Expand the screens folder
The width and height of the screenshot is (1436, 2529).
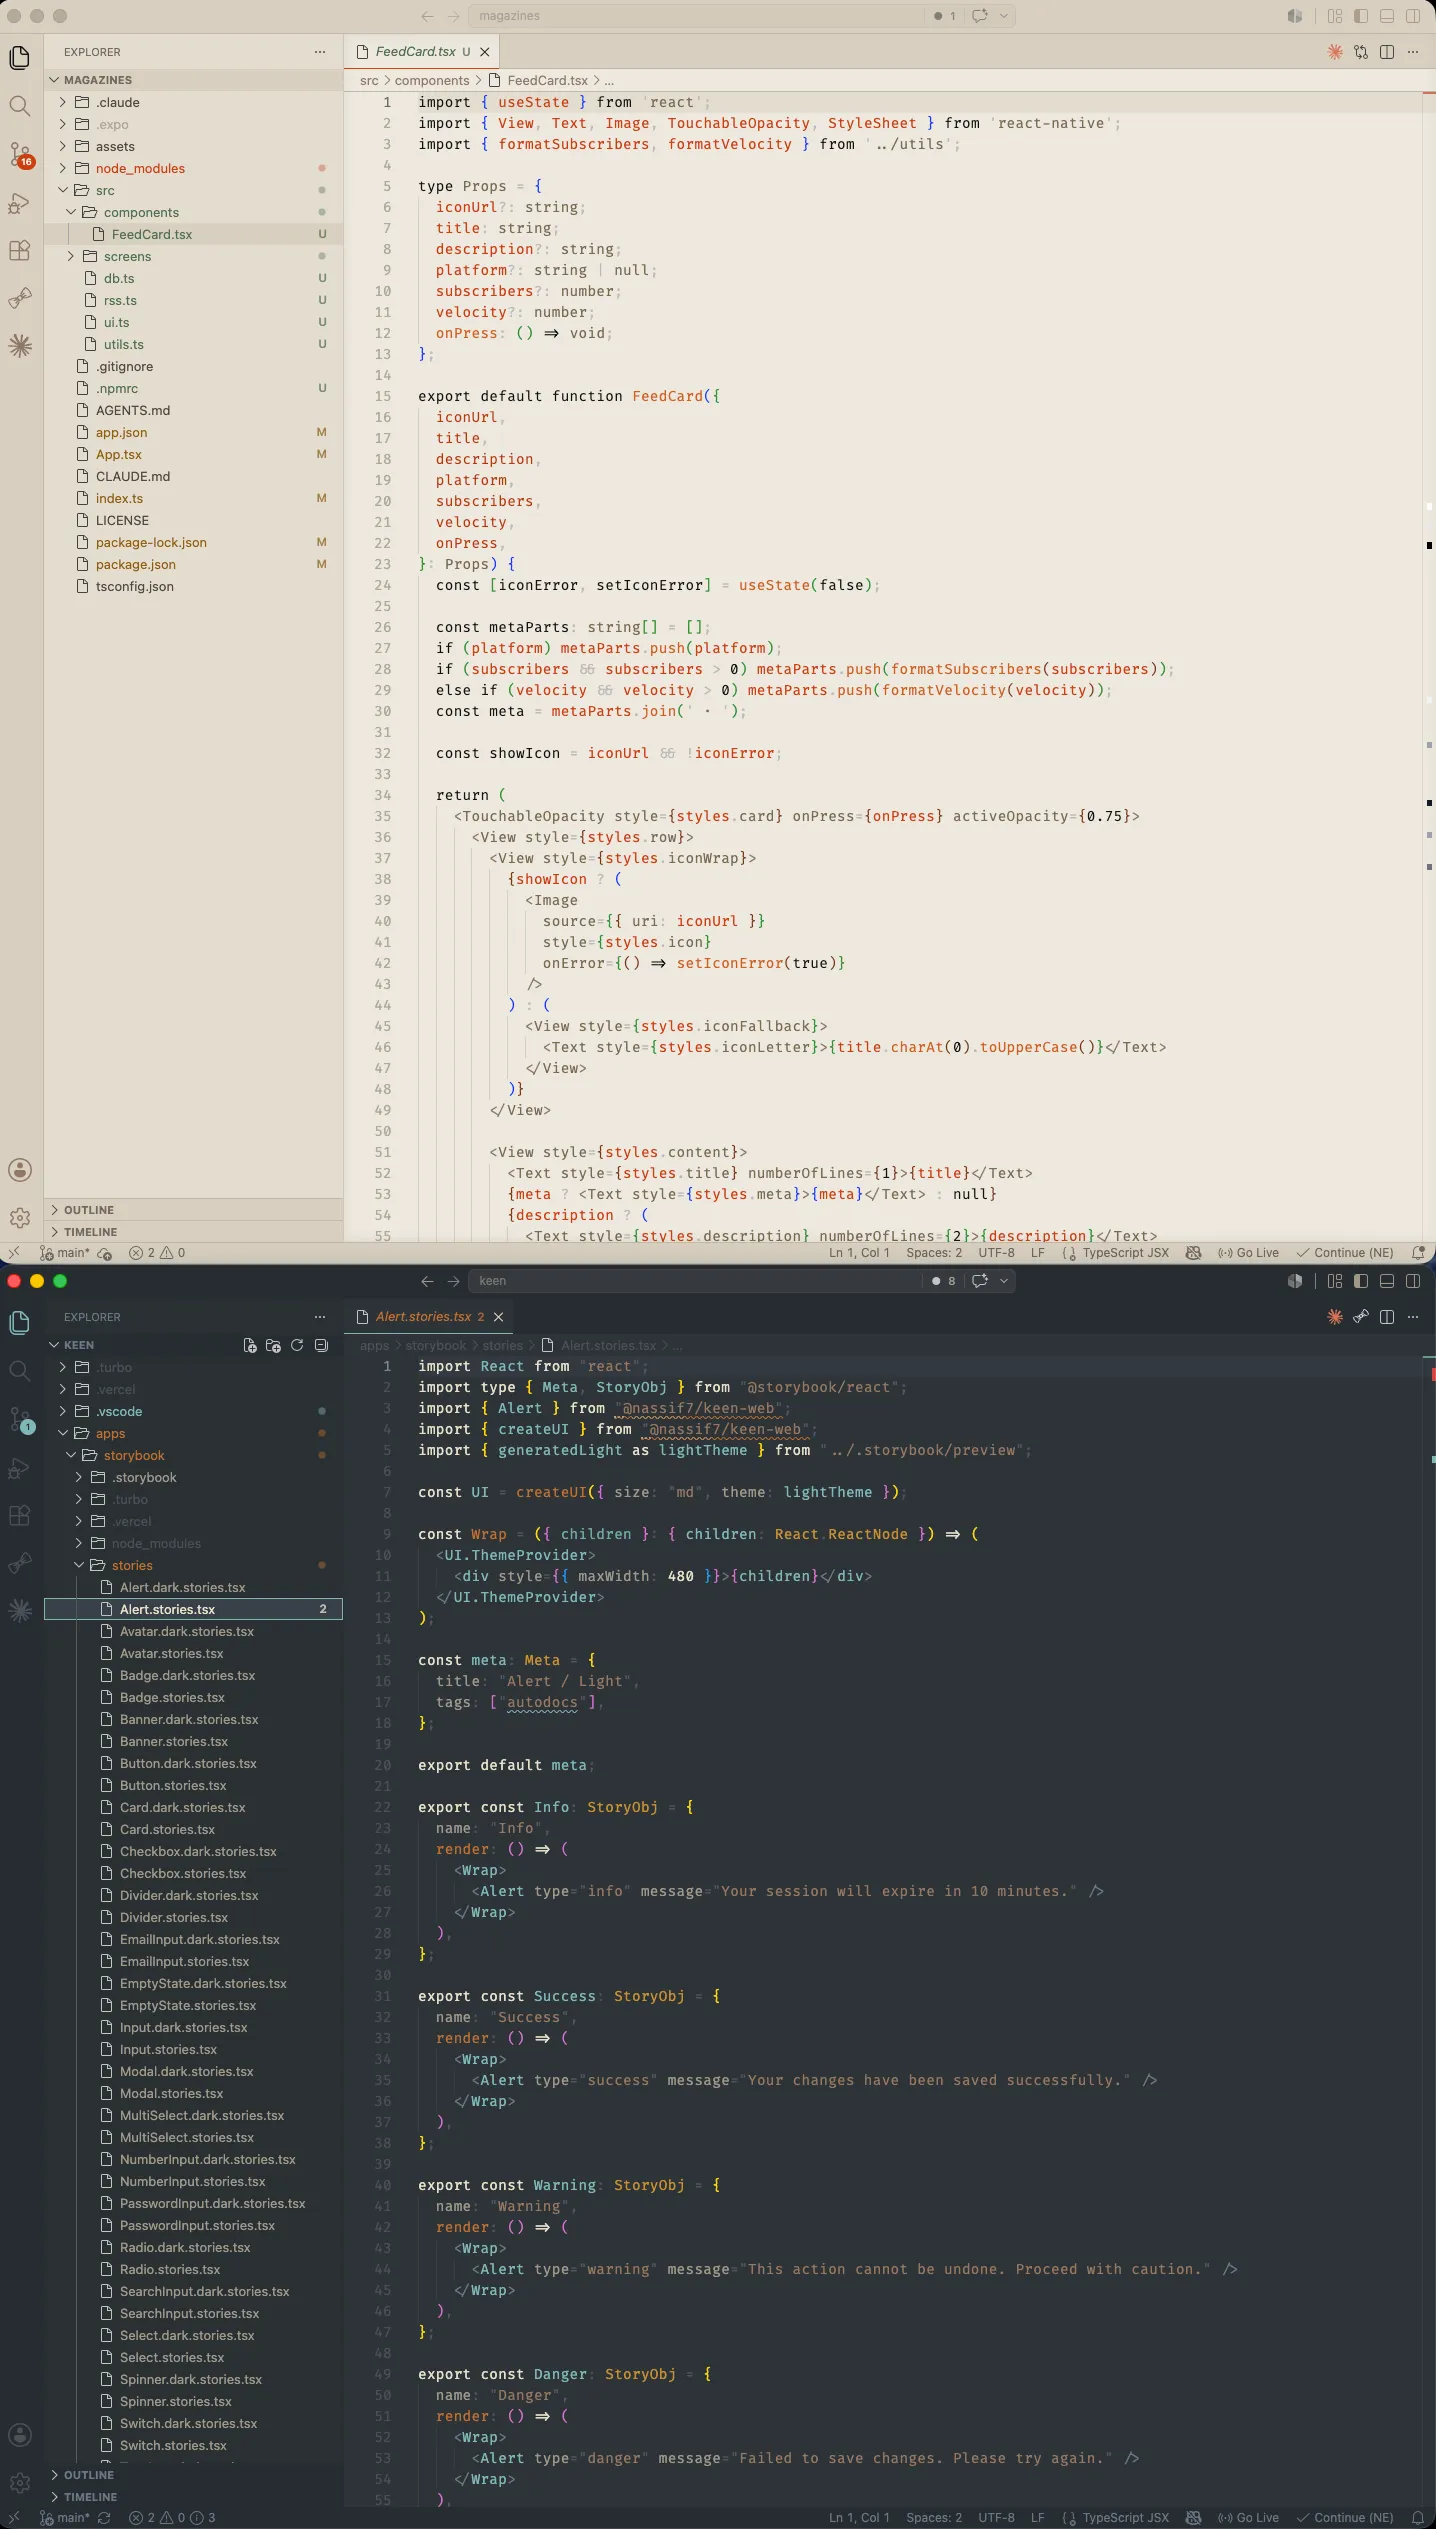click(194, 256)
